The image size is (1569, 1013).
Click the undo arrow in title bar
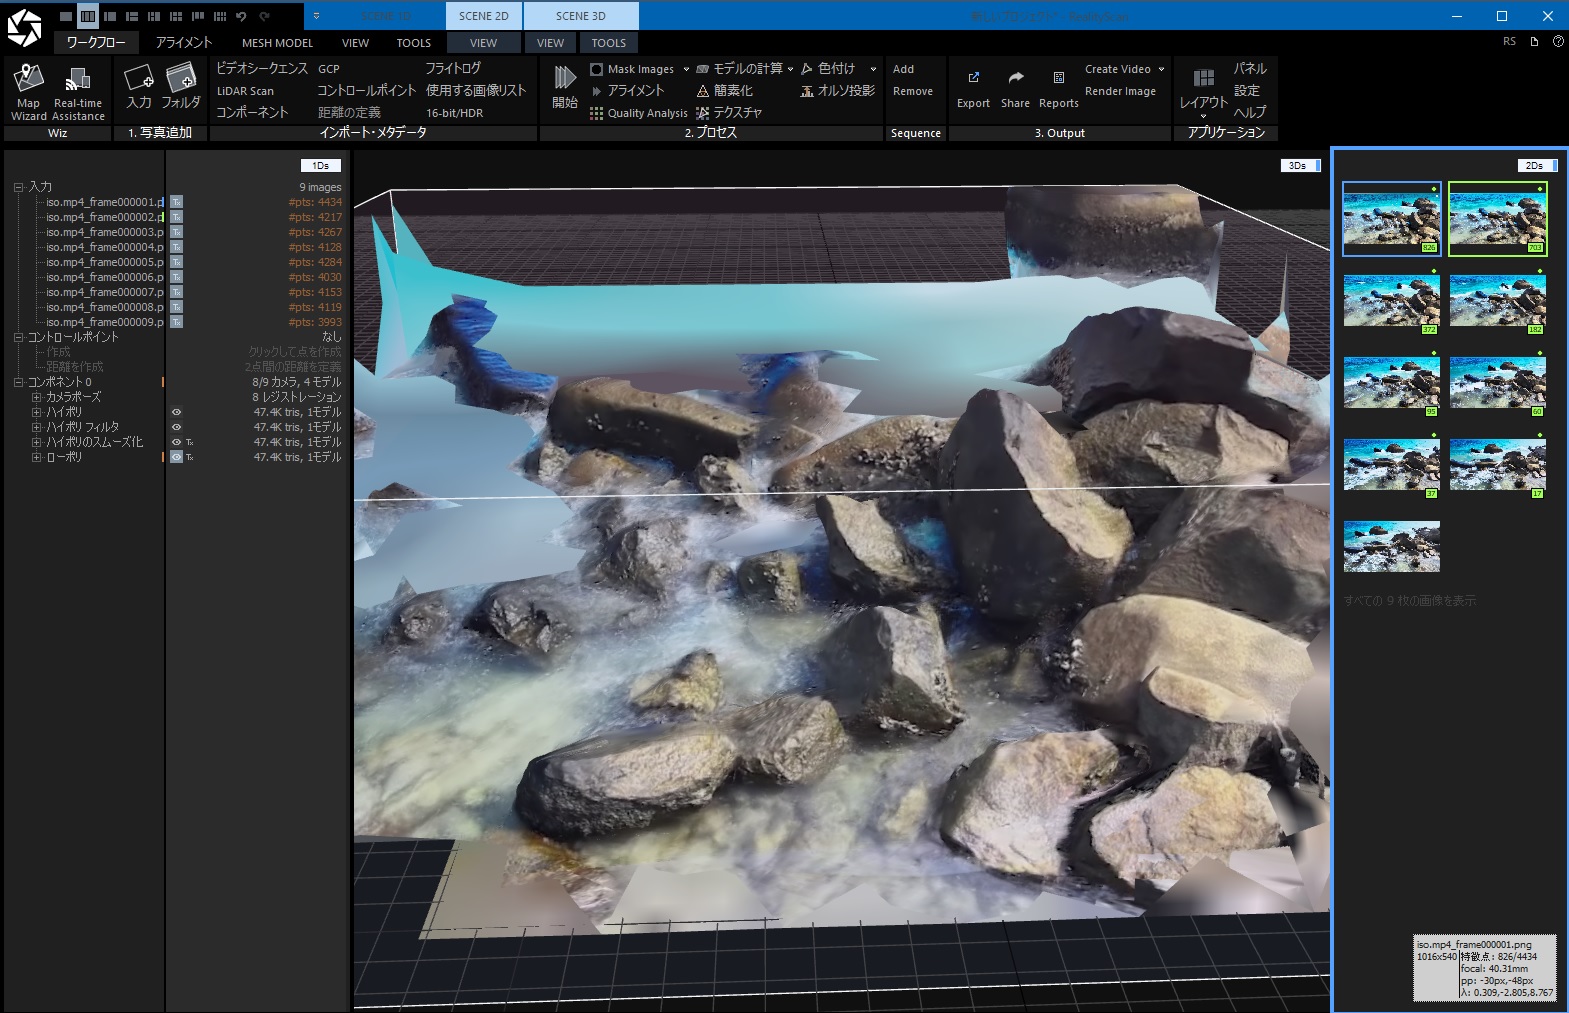pyautogui.click(x=241, y=16)
